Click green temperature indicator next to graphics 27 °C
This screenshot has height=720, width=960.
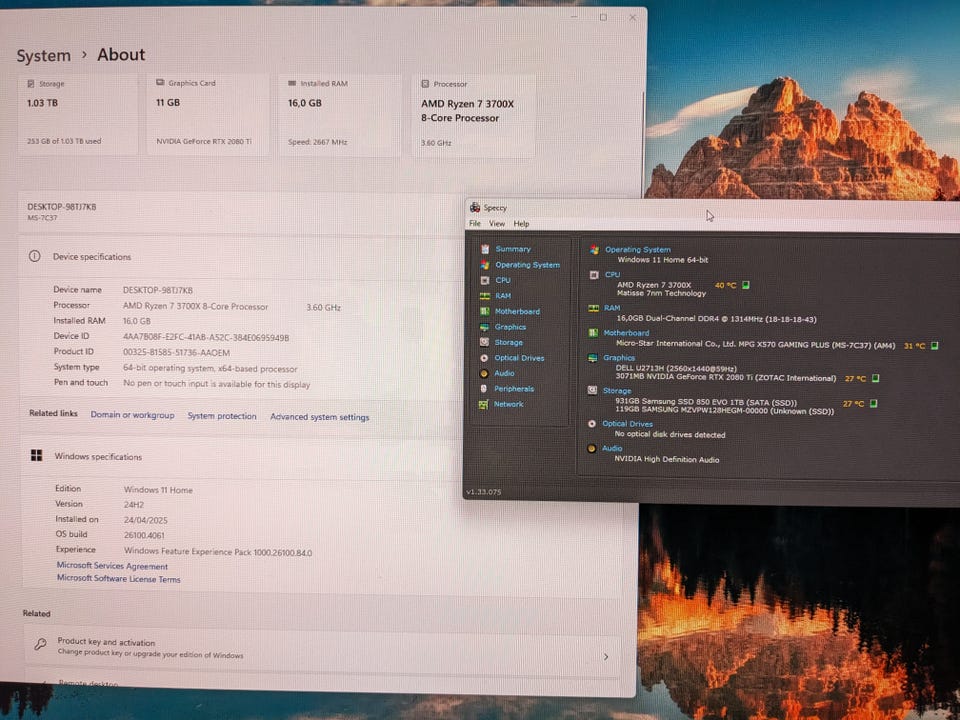(x=876, y=378)
